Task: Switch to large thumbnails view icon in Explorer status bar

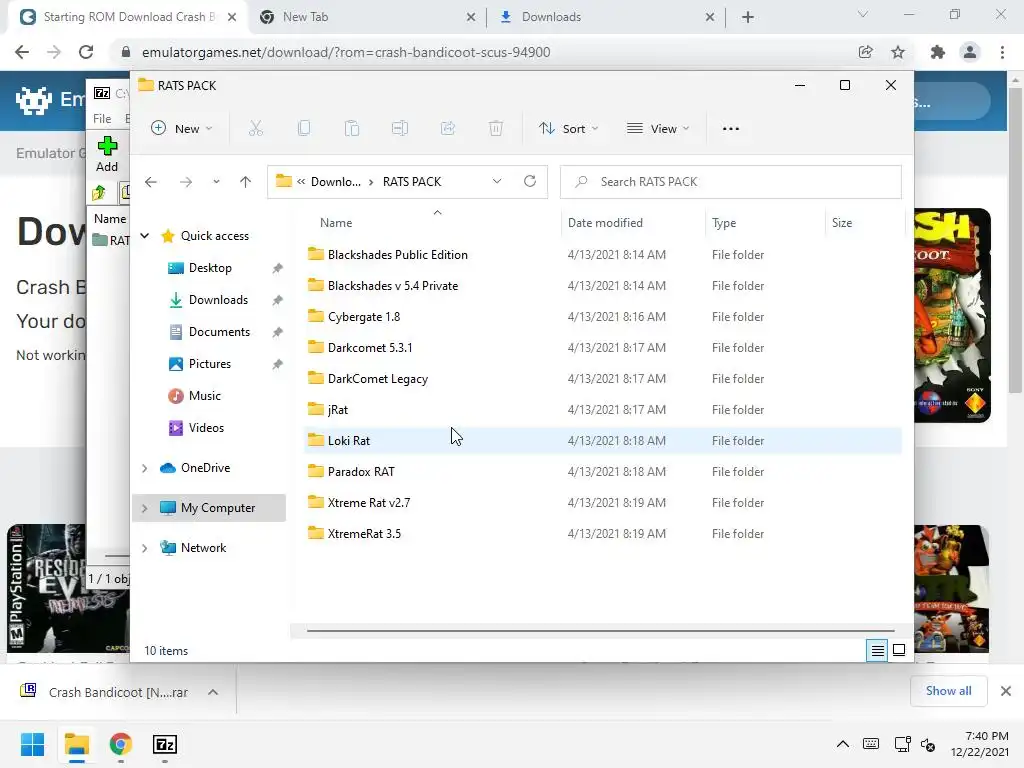Action: point(899,650)
